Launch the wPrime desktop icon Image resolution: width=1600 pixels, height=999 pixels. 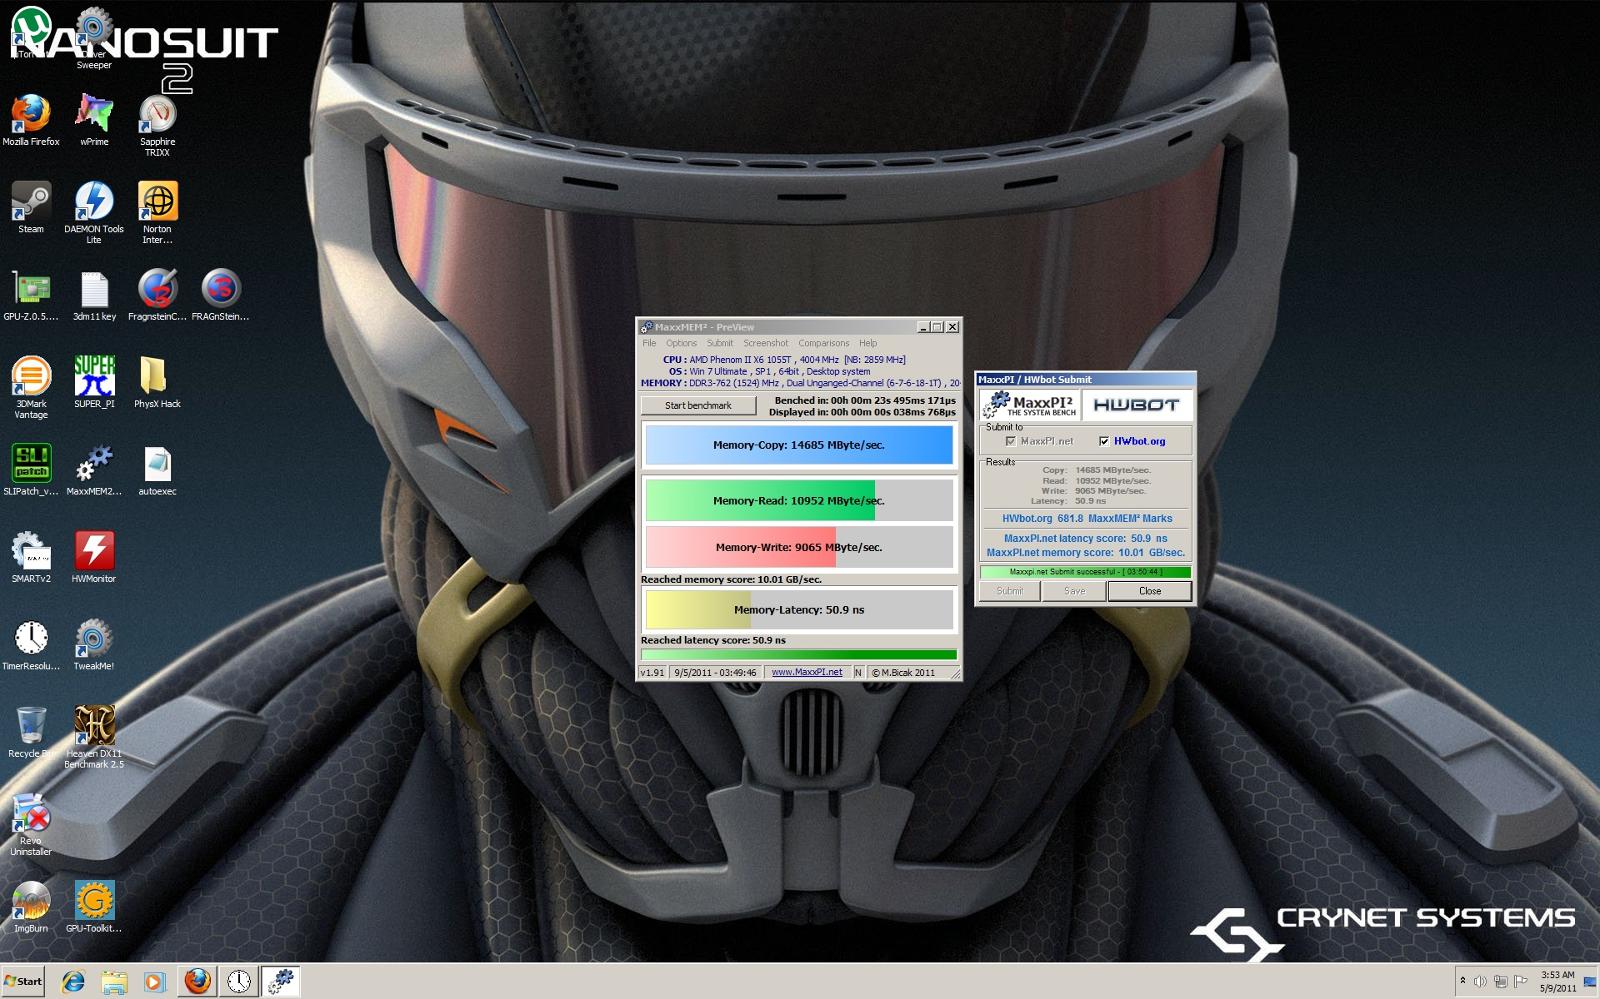pyautogui.click(x=94, y=120)
